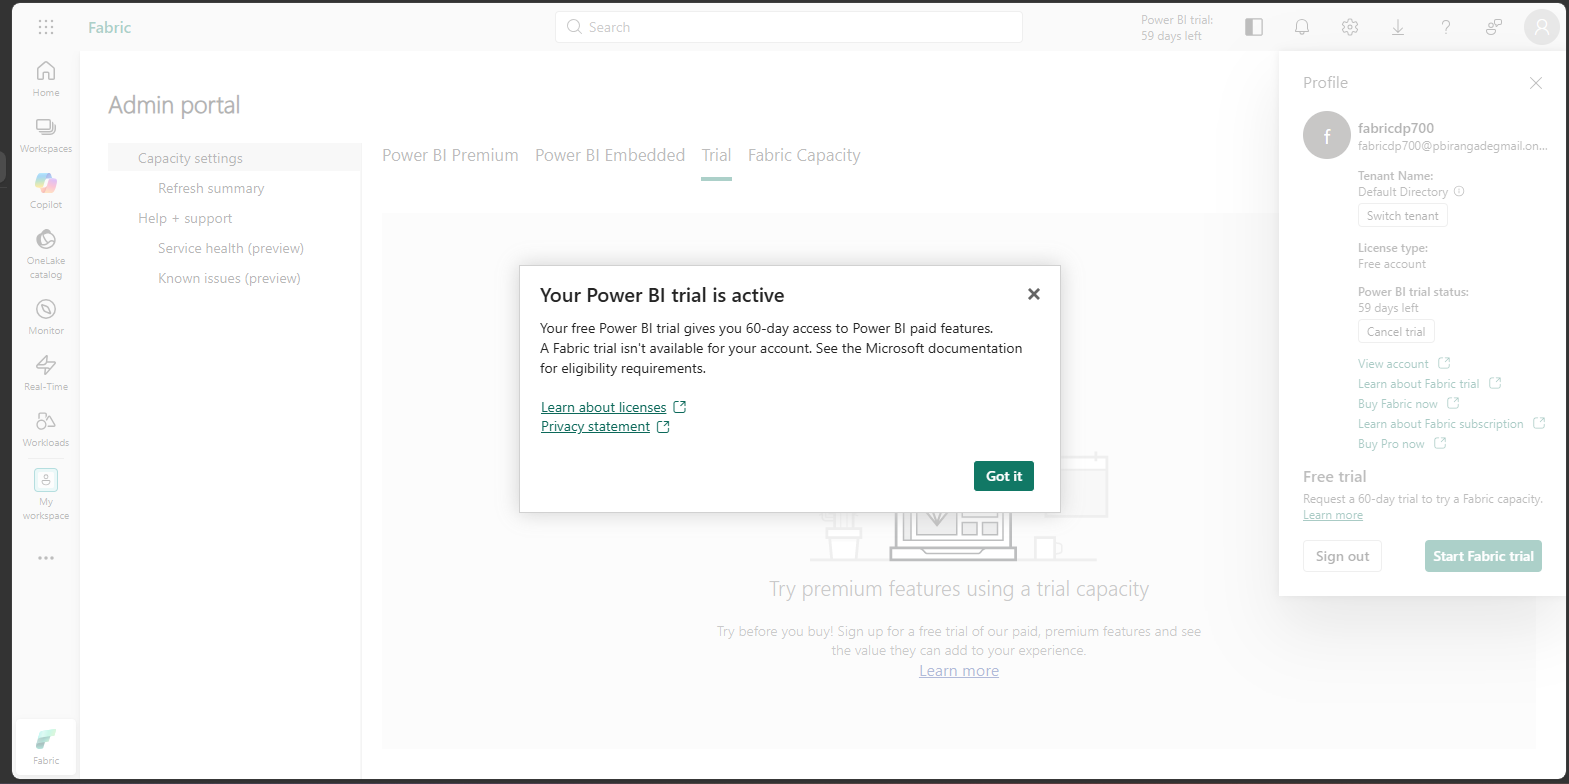
Task: Open My workspace
Action: click(46, 494)
